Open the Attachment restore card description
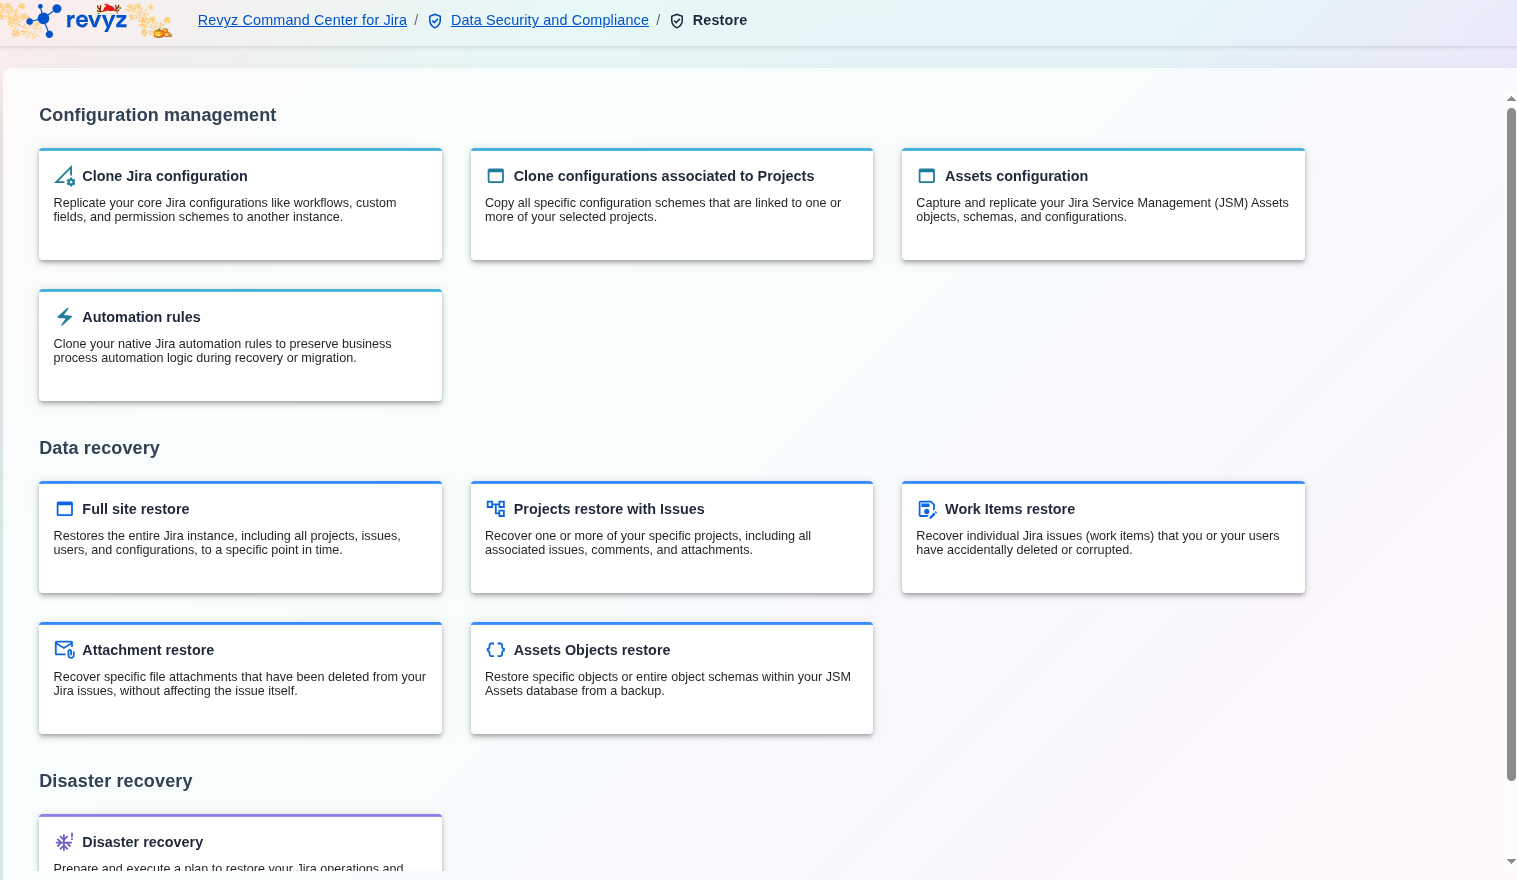The width and height of the screenshot is (1517, 880). coord(240,684)
